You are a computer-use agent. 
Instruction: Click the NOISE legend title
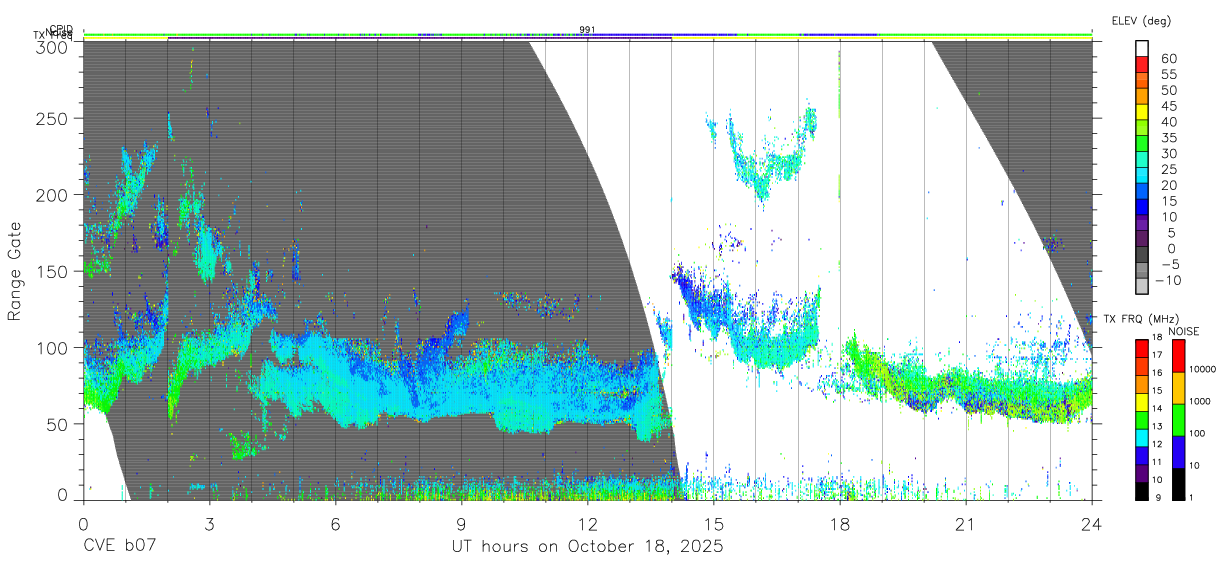click(1183, 331)
